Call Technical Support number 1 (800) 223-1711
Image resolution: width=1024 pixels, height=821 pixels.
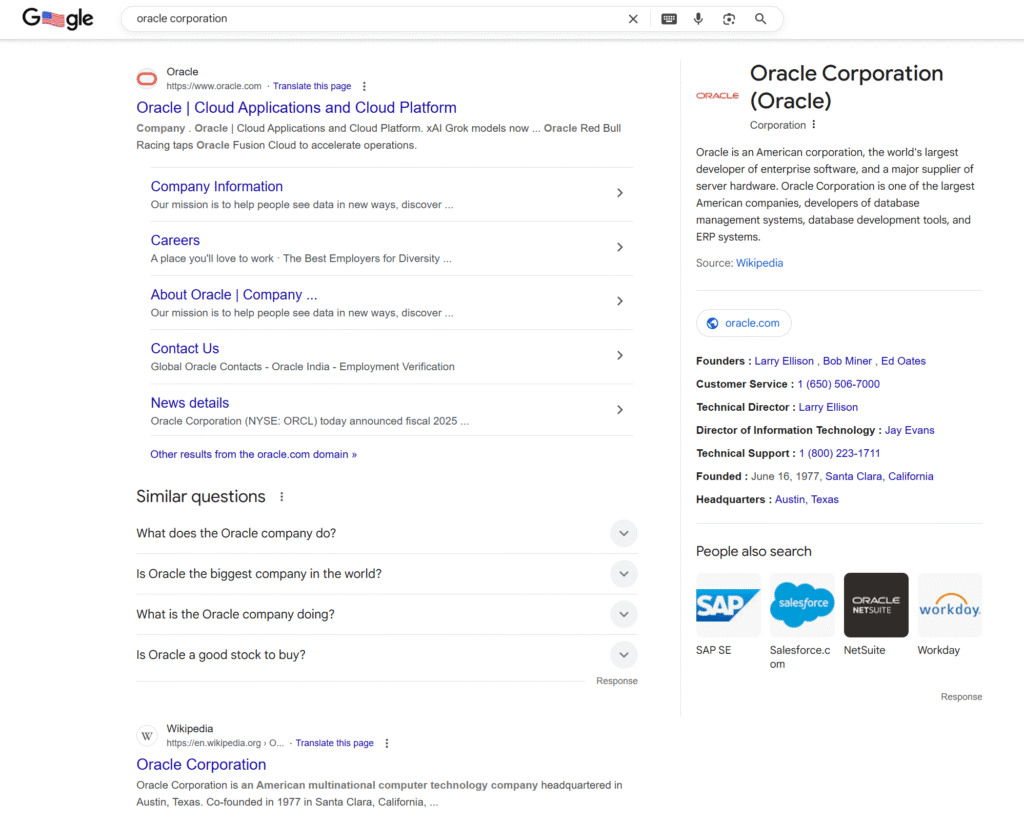[840, 453]
